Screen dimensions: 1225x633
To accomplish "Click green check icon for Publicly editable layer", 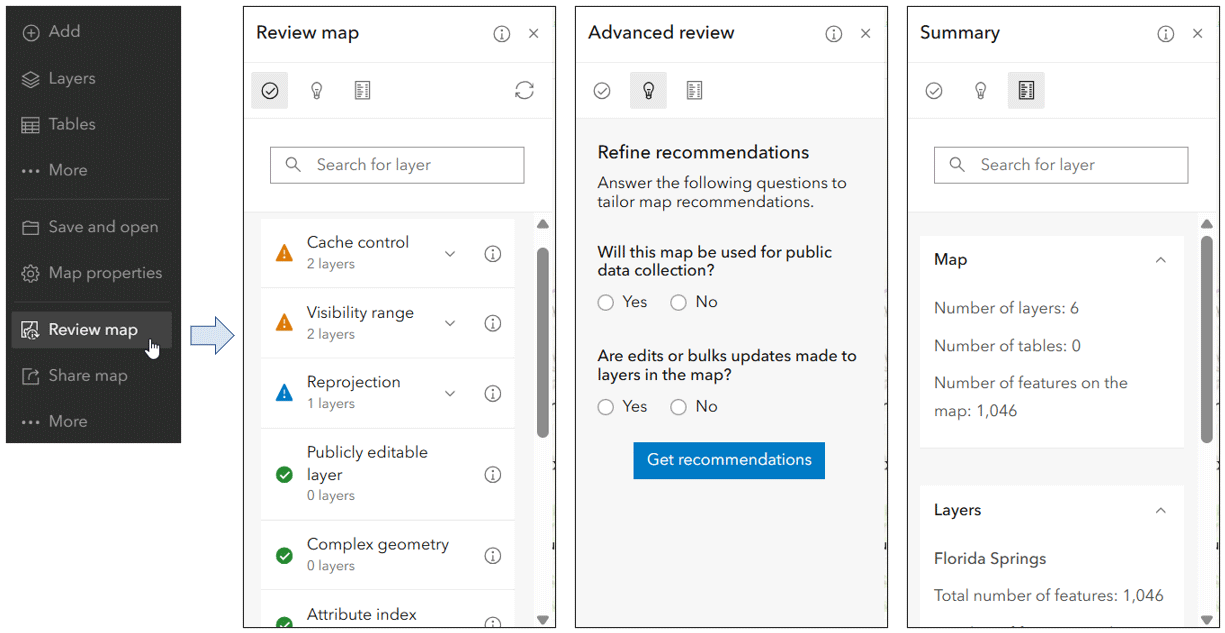I will (284, 475).
